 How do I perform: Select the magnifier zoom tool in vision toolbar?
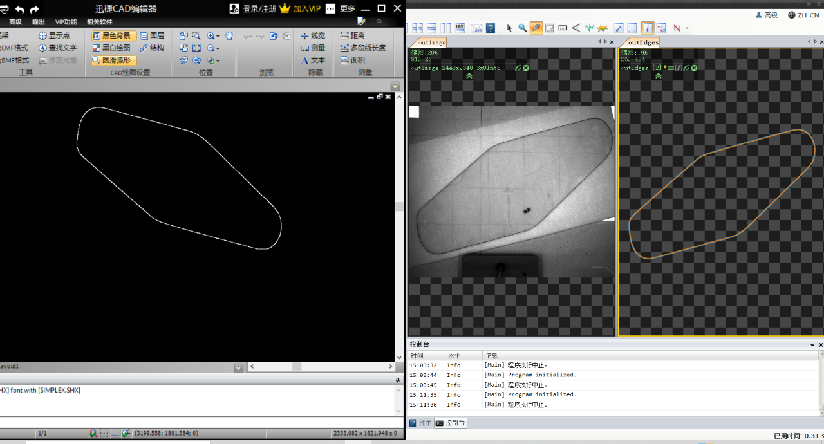click(x=522, y=28)
